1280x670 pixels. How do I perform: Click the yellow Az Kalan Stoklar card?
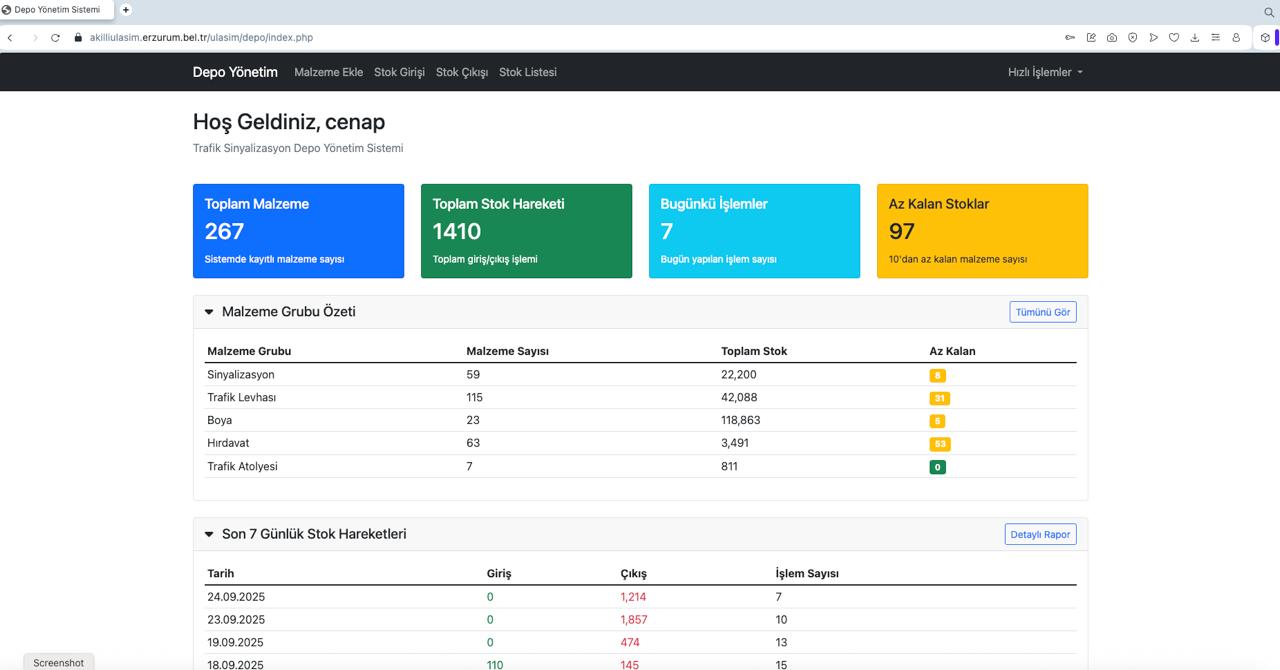tap(982, 231)
